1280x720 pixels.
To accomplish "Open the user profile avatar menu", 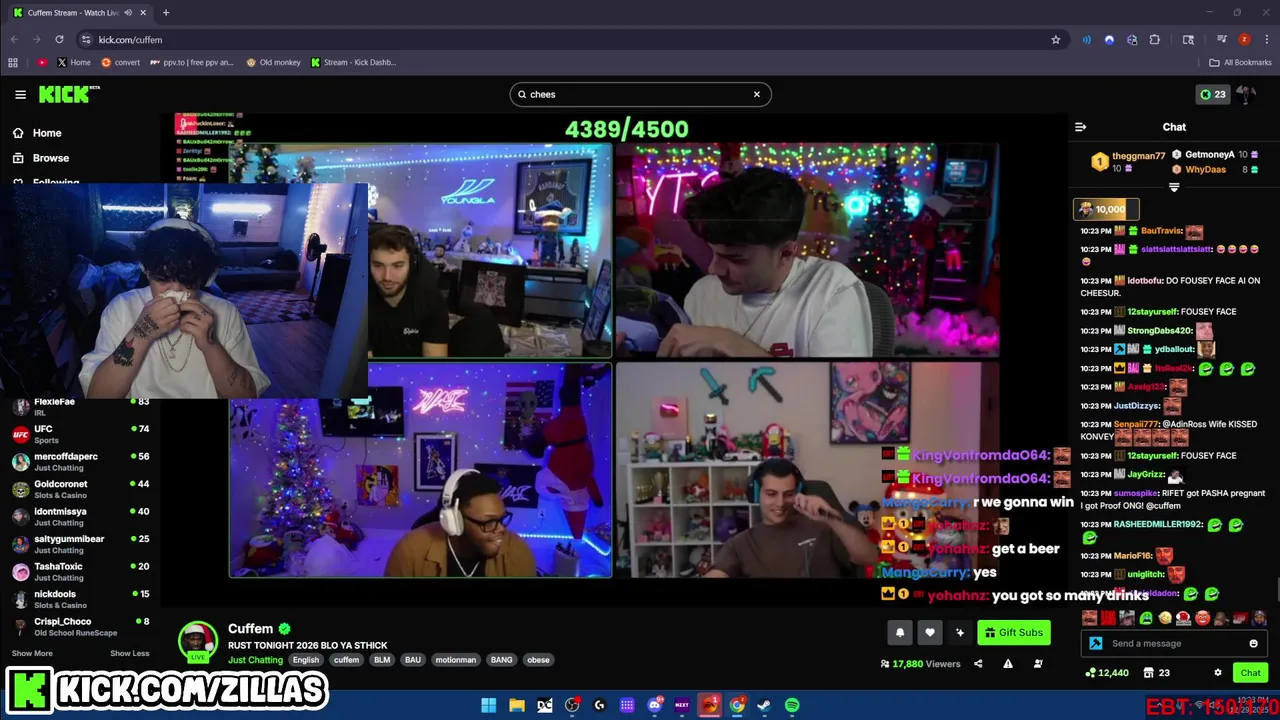I will click(1246, 94).
